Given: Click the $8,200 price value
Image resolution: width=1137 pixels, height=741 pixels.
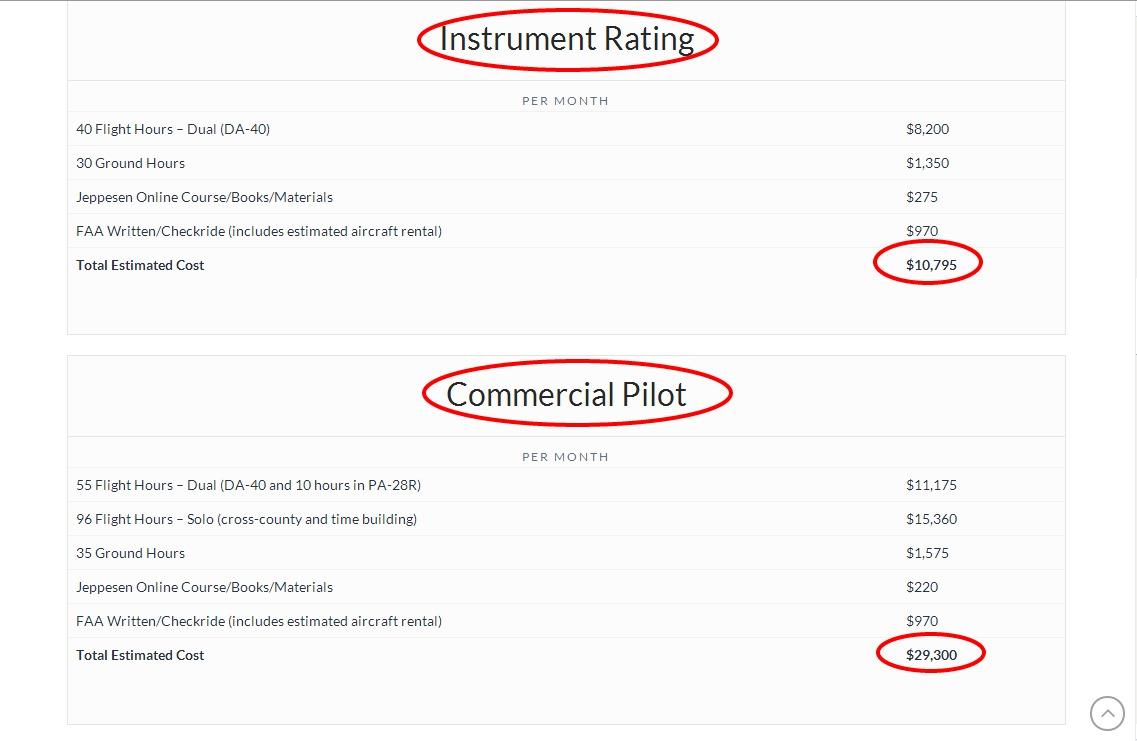Looking at the screenshot, I should [927, 129].
